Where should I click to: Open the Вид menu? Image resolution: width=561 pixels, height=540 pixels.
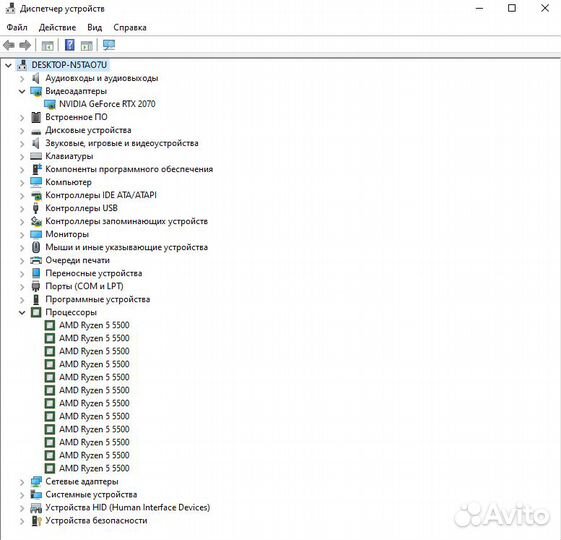pyautogui.click(x=94, y=28)
